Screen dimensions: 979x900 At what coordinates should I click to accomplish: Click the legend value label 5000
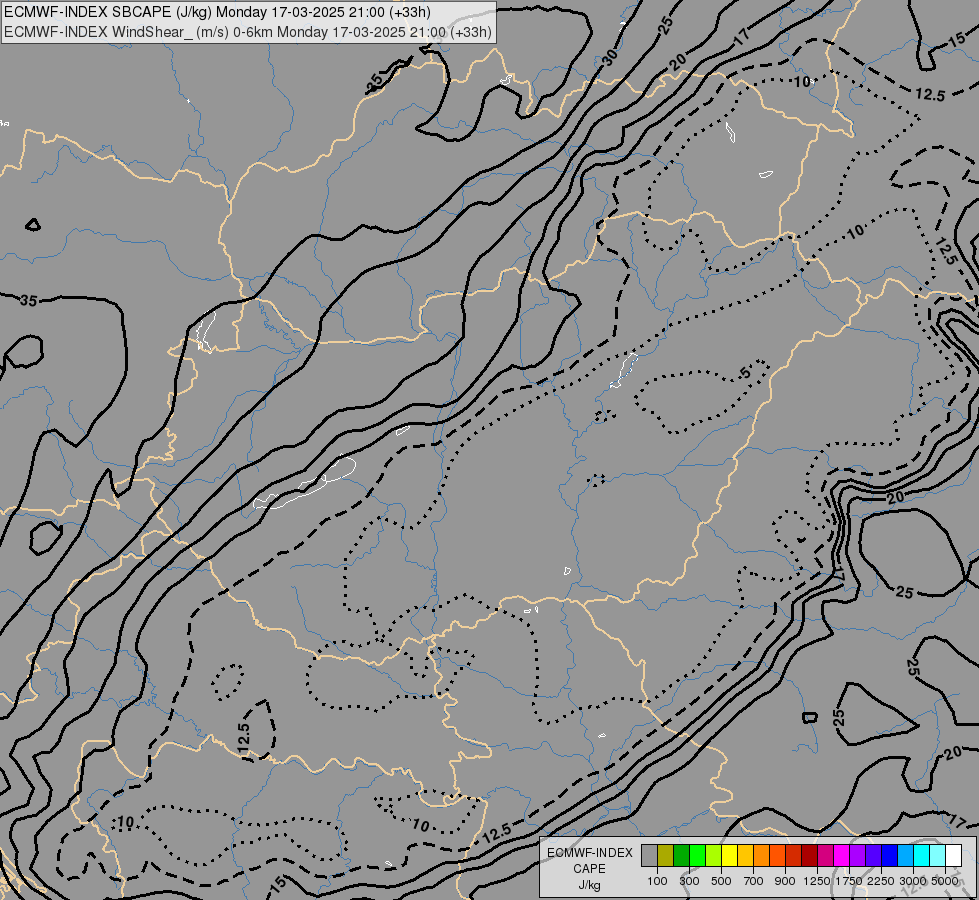click(x=945, y=881)
